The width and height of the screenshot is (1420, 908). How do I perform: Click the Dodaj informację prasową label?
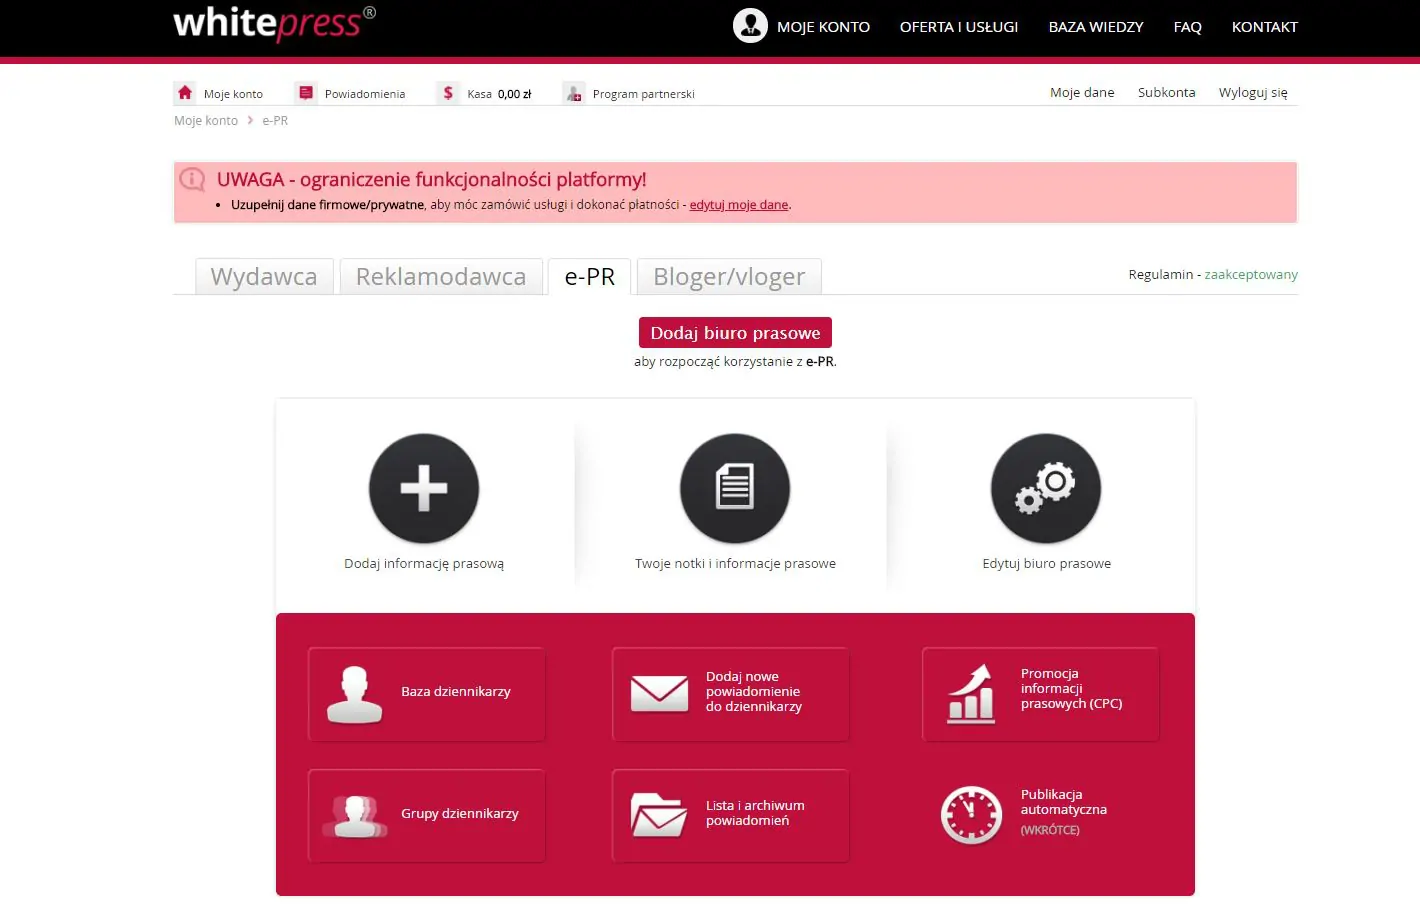click(x=424, y=564)
